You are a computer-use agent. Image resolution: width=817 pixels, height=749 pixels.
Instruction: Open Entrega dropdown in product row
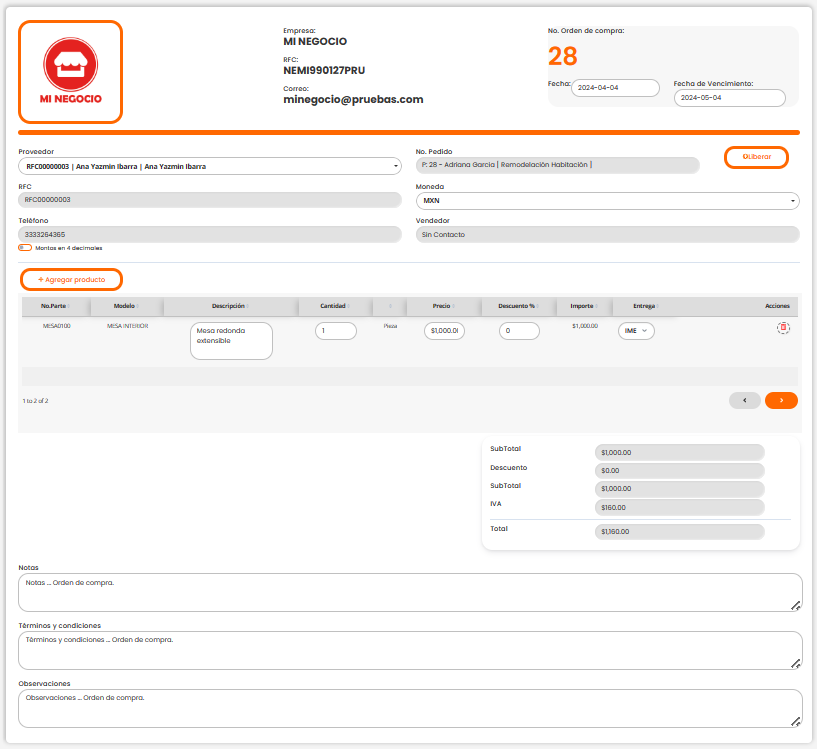636,331
